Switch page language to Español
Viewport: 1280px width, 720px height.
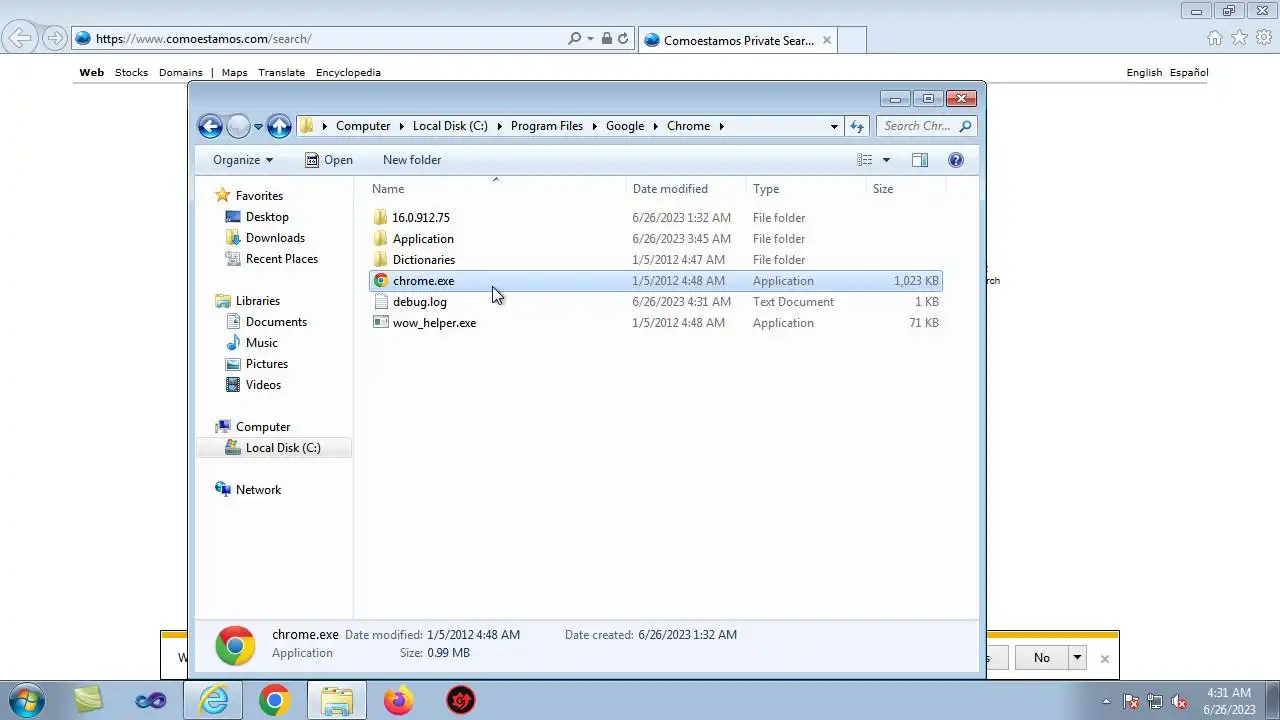[1189, 72]
